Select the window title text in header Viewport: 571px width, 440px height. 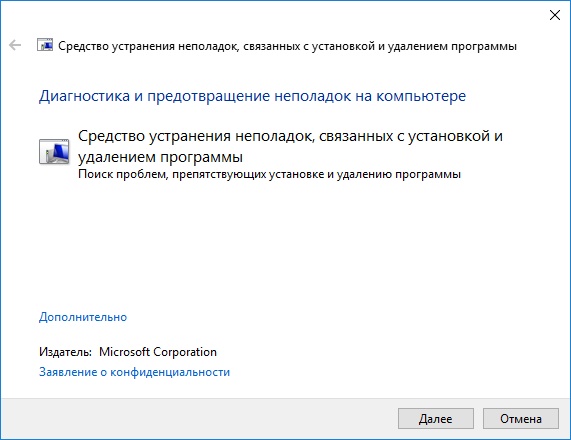287,46
